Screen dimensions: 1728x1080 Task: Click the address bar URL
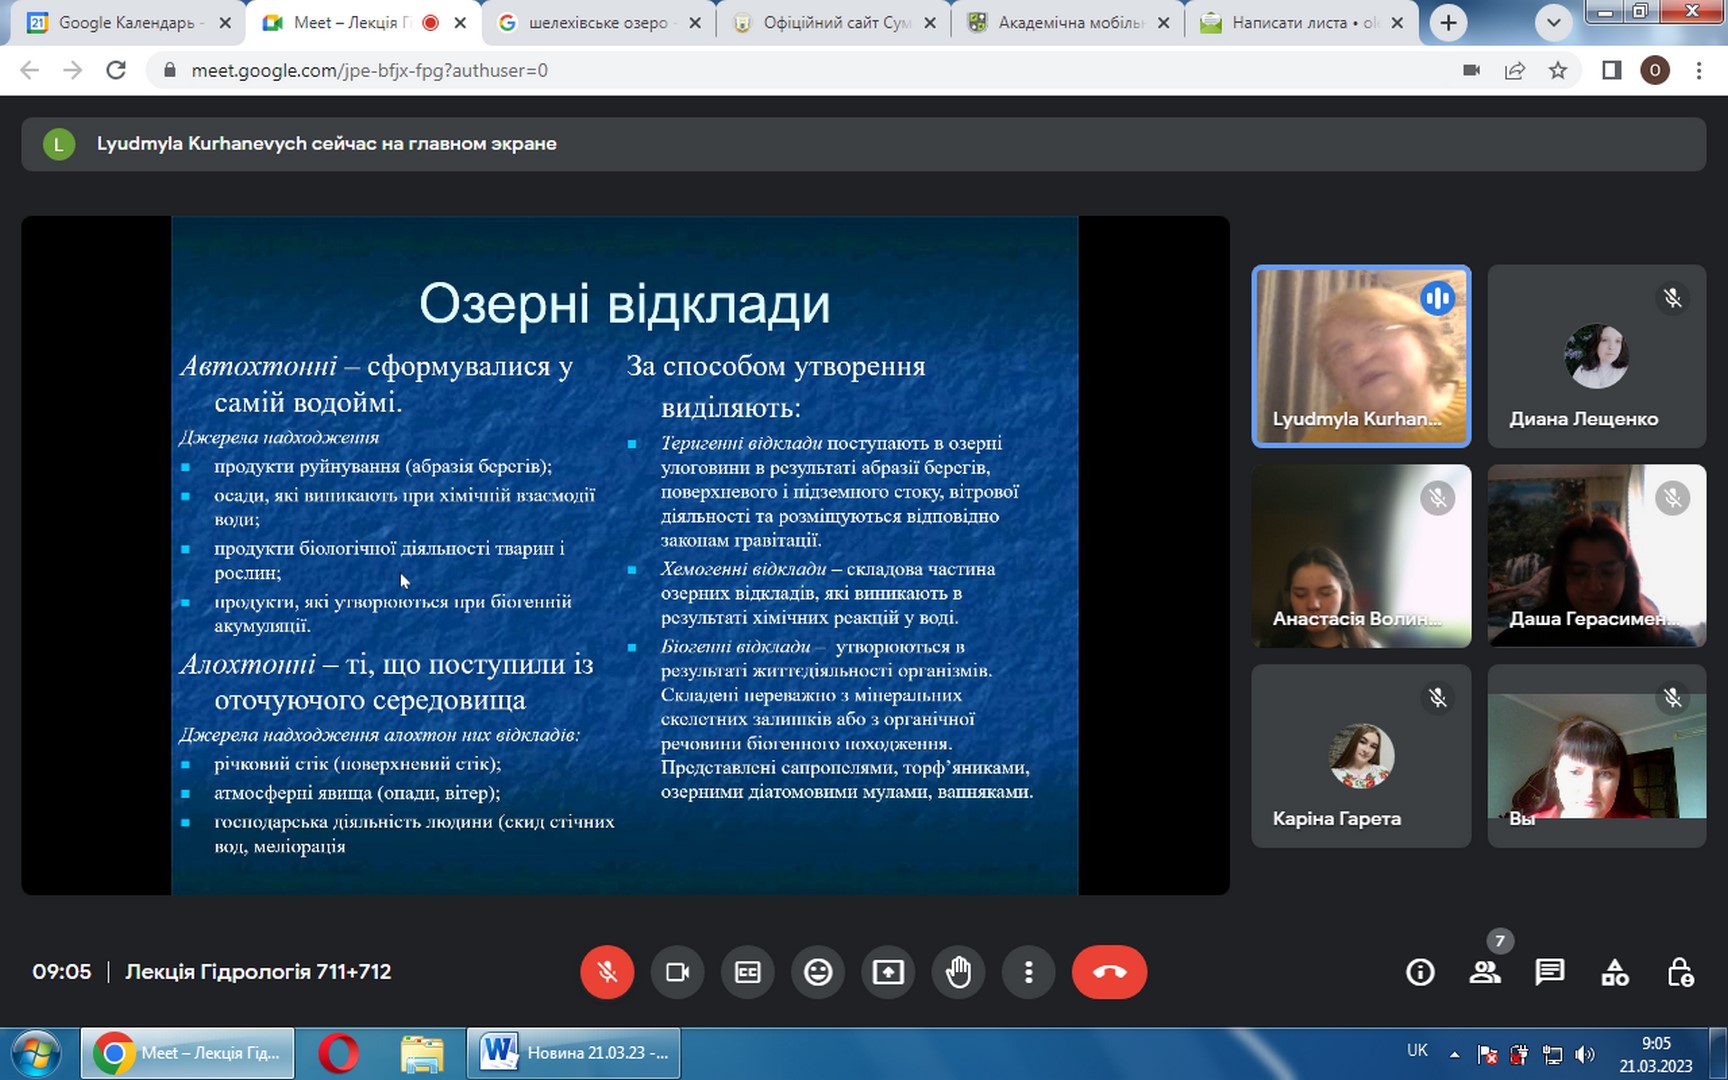click(369, 70)
